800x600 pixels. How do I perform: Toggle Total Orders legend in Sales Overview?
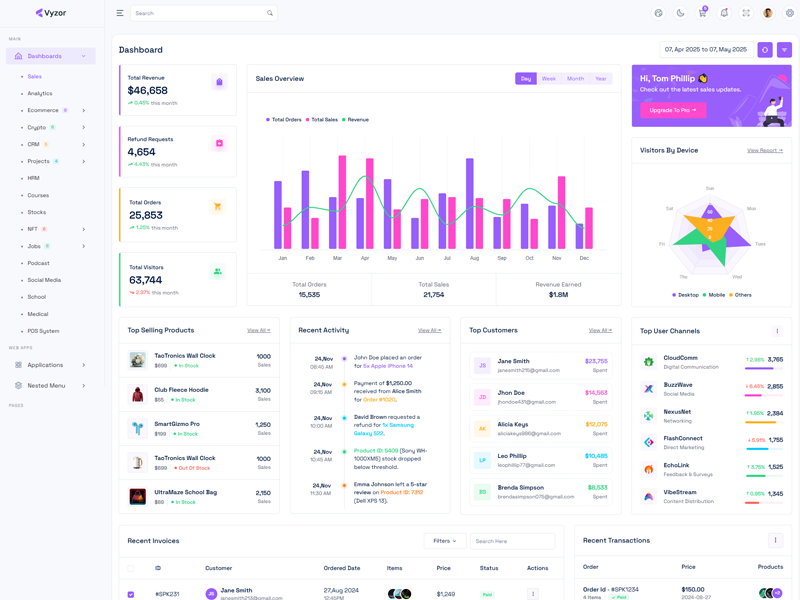pyautogui.click(x=284, y=120)
